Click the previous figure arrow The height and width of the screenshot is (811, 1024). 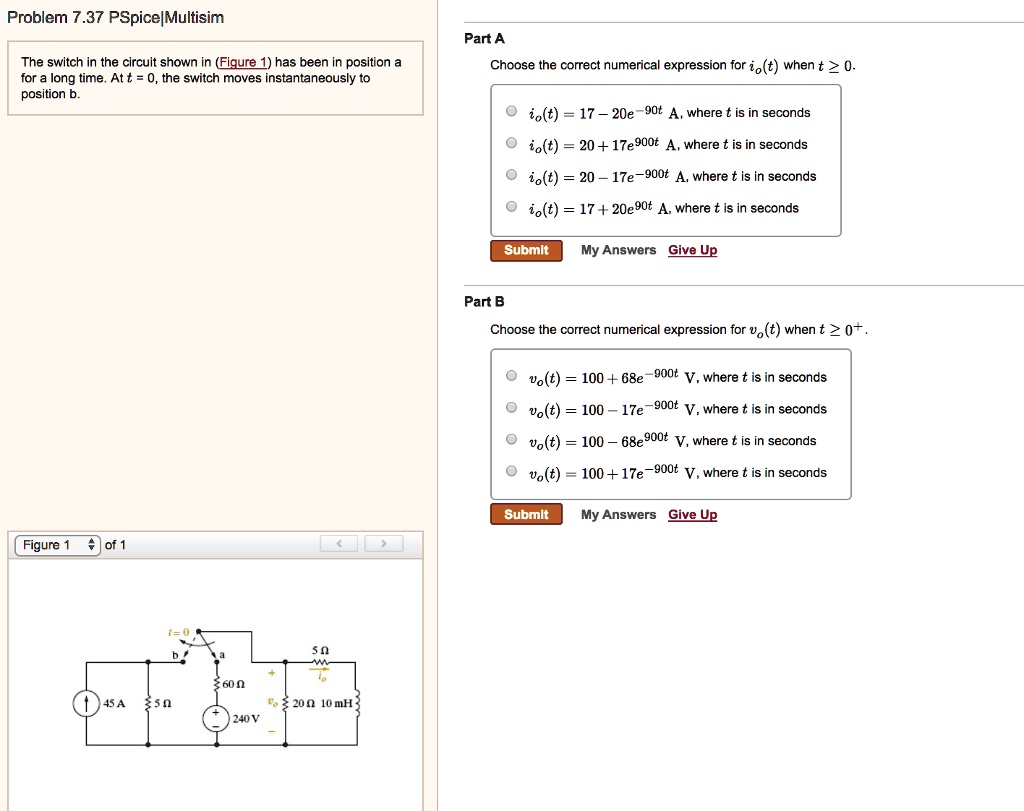coord(339,544)
